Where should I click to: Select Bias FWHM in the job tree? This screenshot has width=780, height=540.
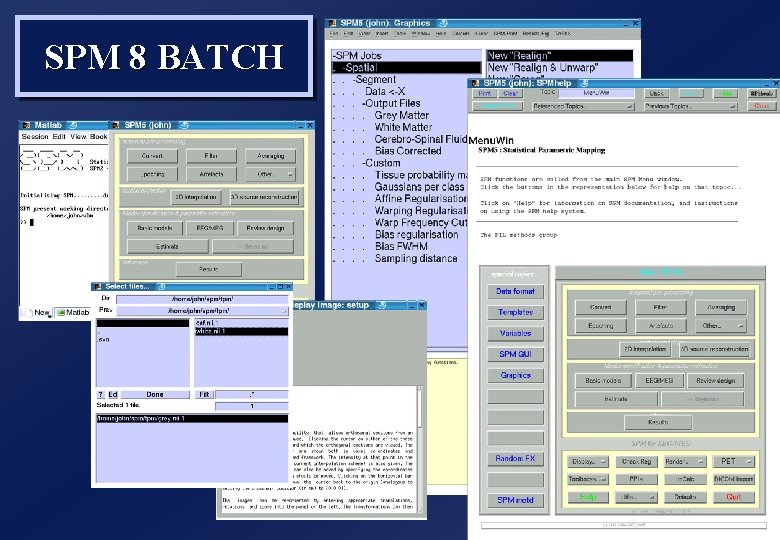click(401, 247)
